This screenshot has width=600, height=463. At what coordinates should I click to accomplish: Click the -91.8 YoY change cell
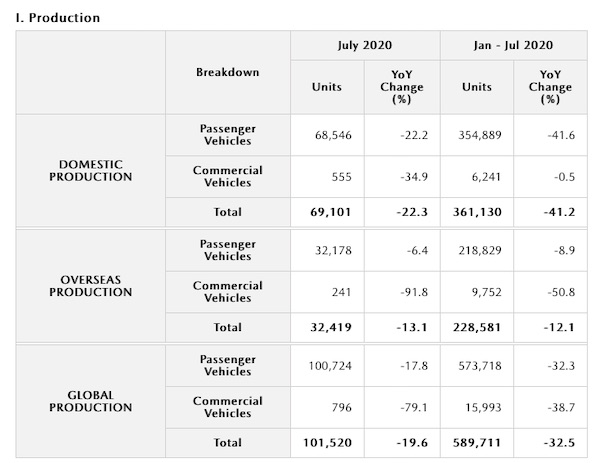click(402, 291)
